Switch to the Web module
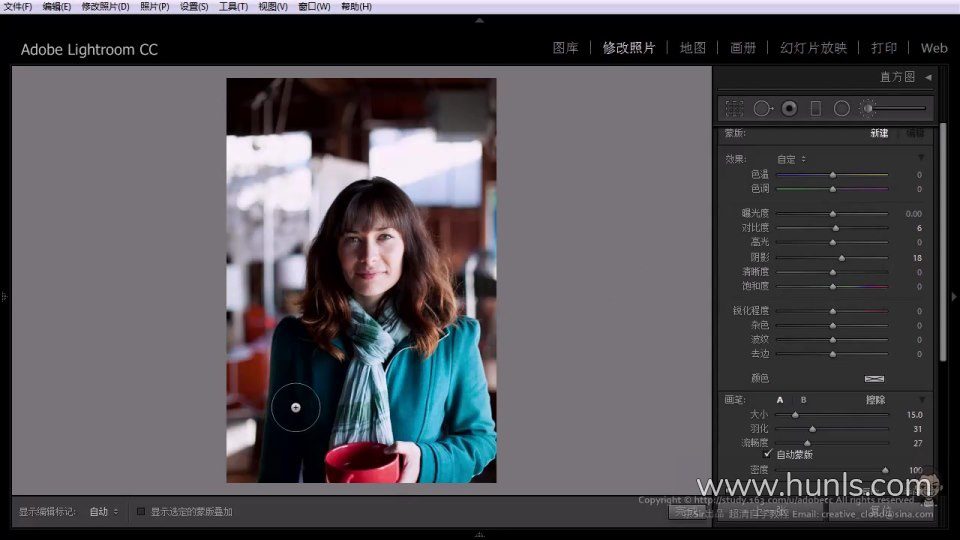960x540 pixels. tap(934, 48)
